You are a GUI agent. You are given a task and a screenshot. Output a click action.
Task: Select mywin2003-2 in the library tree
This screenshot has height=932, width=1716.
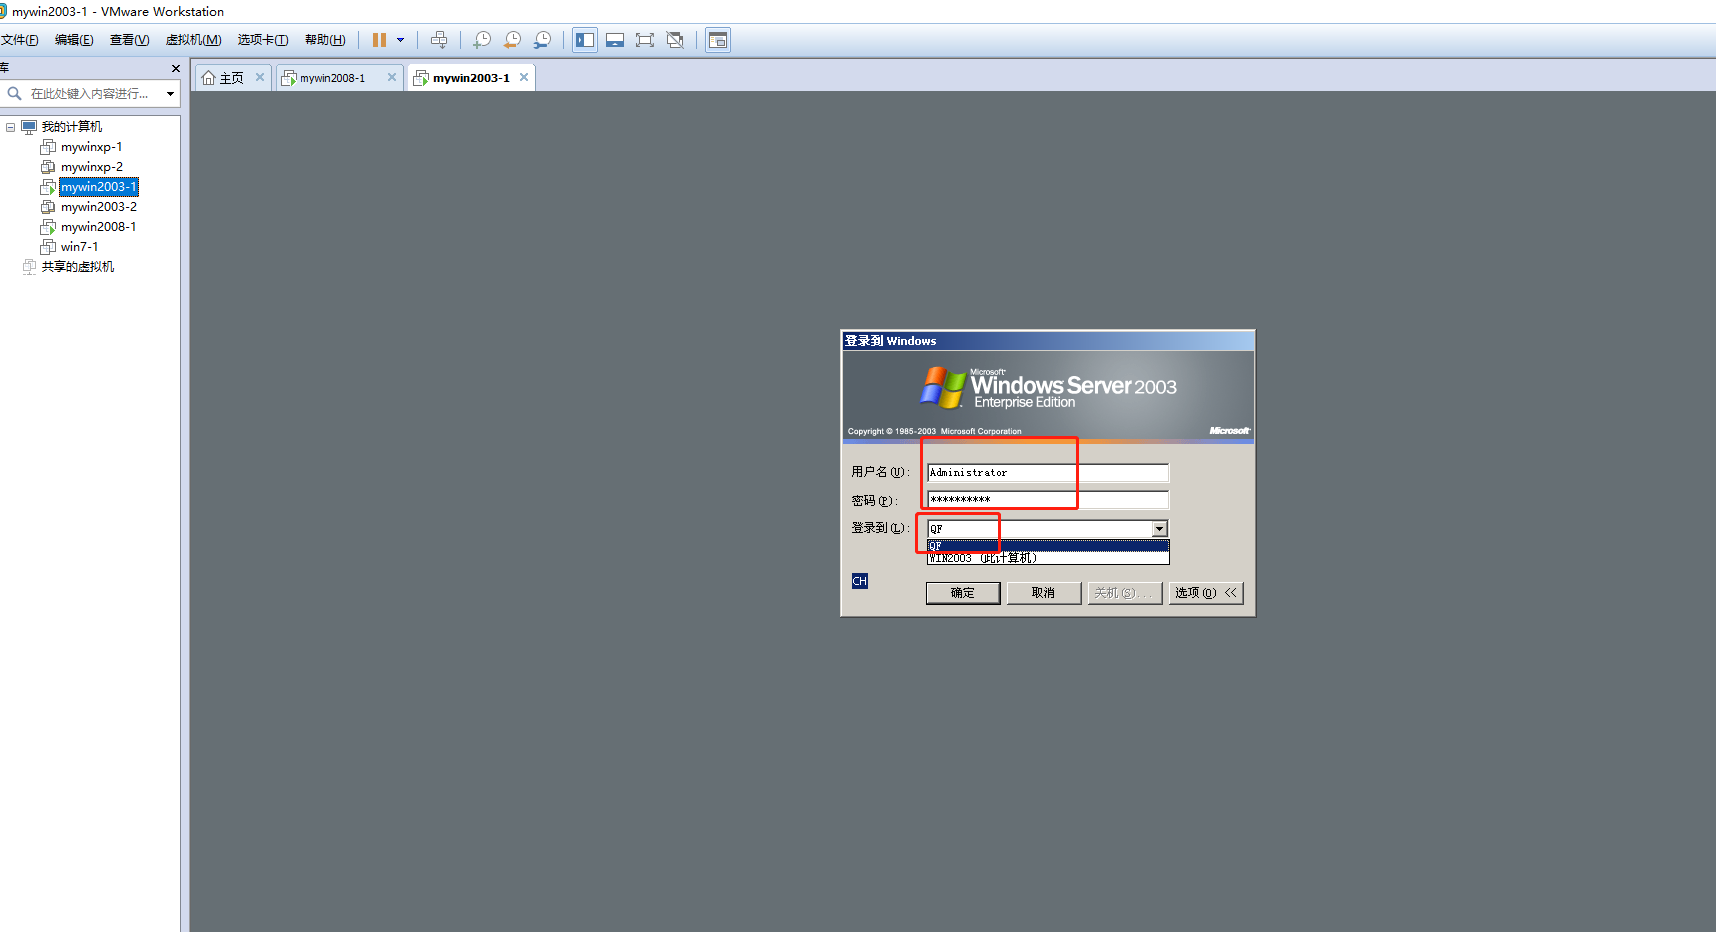[x=99, y=207]
